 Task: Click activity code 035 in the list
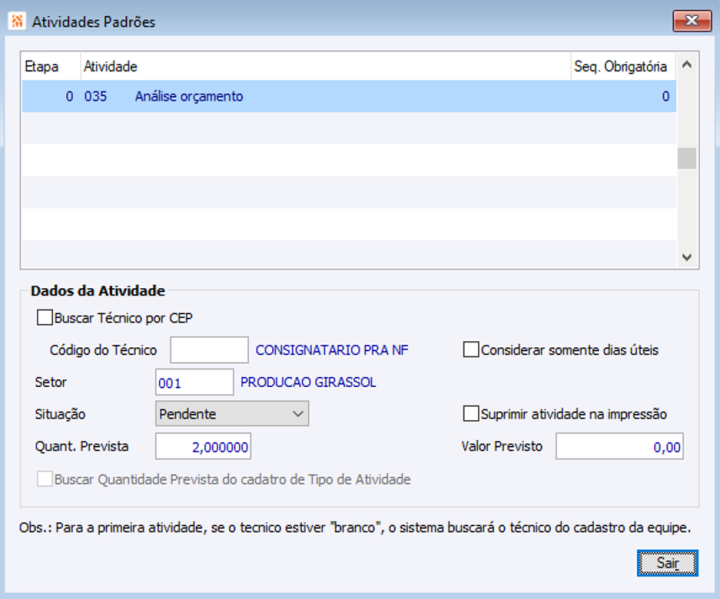click(96, 96)
